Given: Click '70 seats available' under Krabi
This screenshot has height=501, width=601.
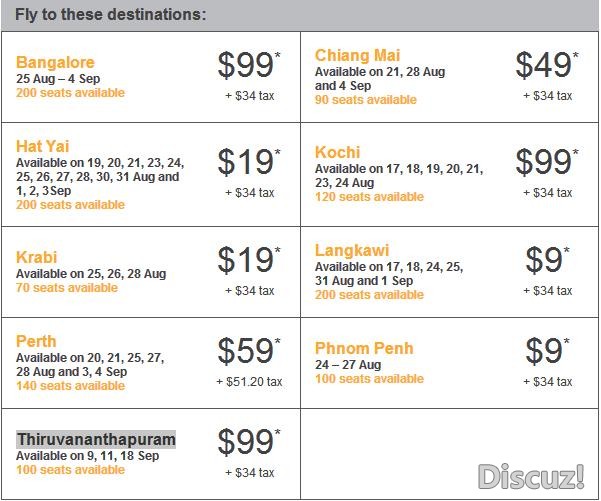Looking at the screenshot, I should click(x=67, y=287).
